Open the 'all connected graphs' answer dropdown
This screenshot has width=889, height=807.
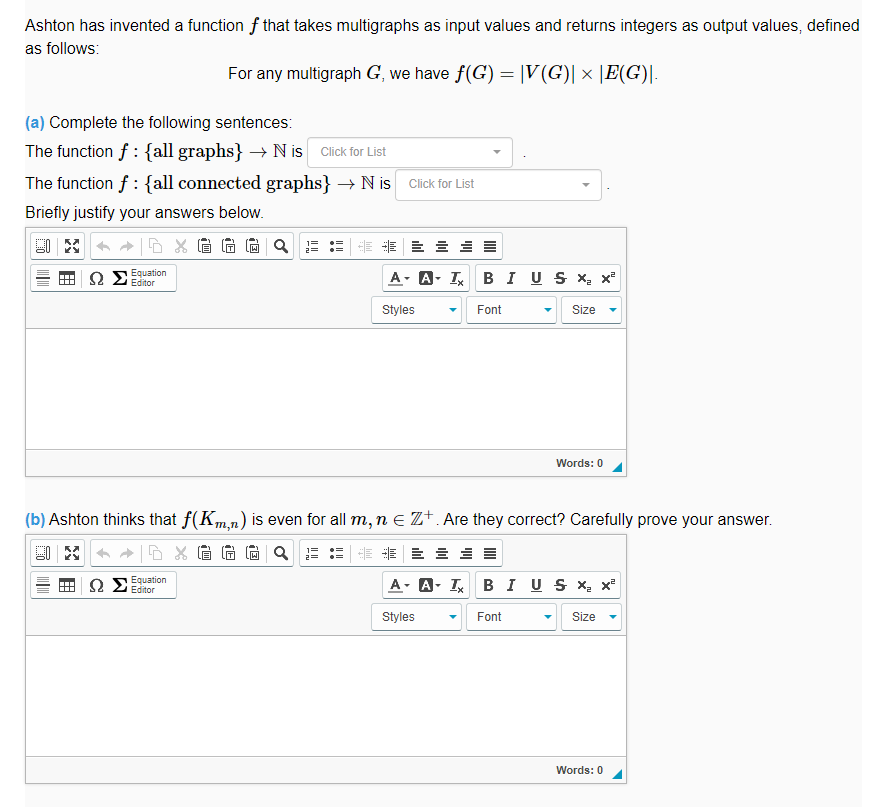click(498, 184)
